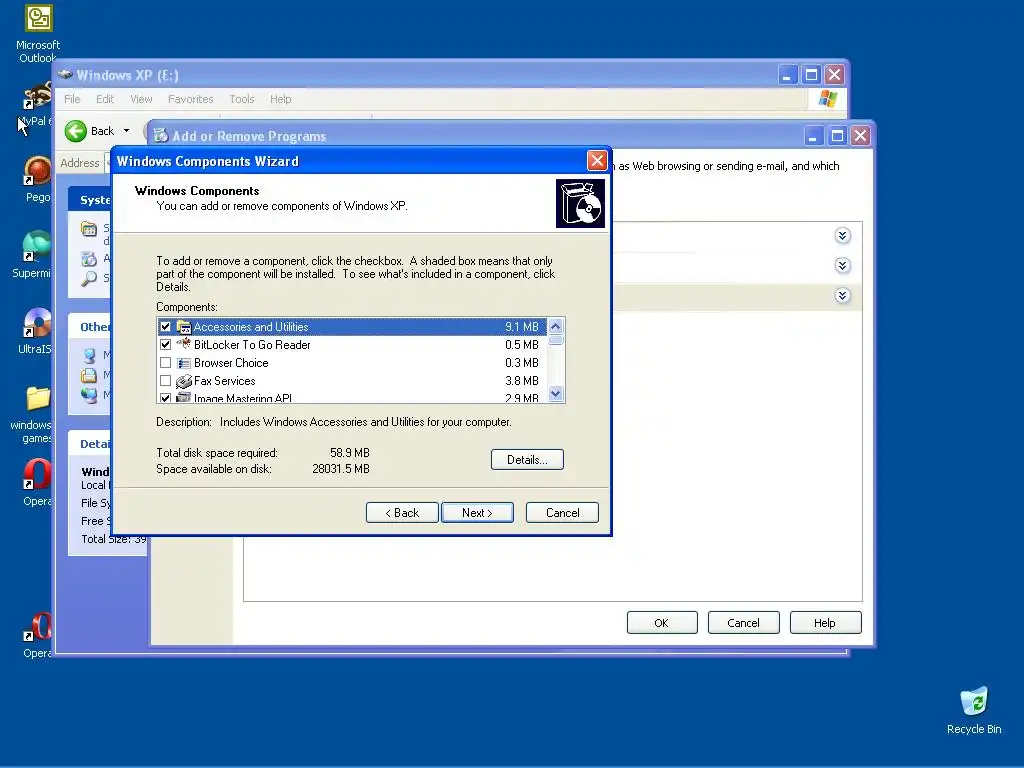This screenshot has width=1024, height=768.
Task: Click the components list scrollbar thumb
Action: coord(556,340)
